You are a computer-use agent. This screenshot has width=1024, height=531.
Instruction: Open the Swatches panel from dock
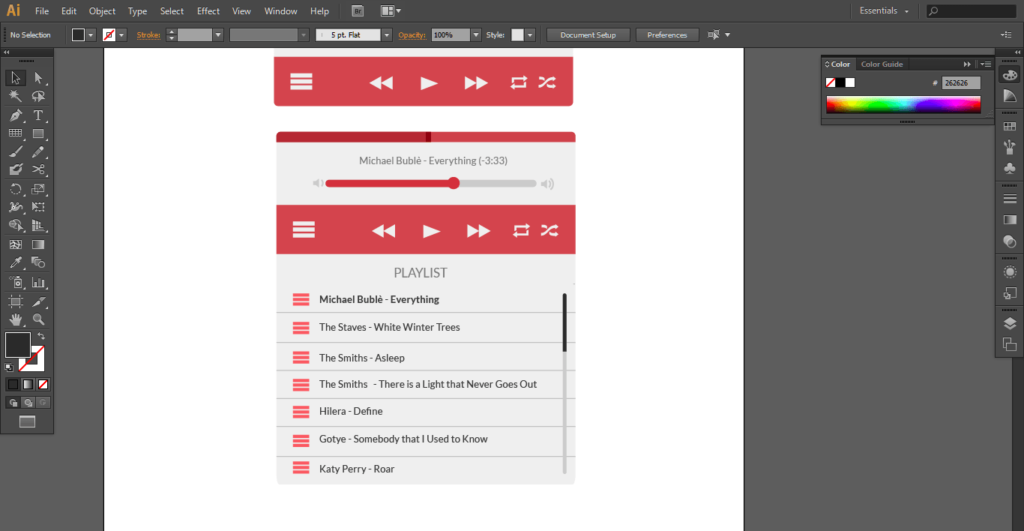point(1010,126)
